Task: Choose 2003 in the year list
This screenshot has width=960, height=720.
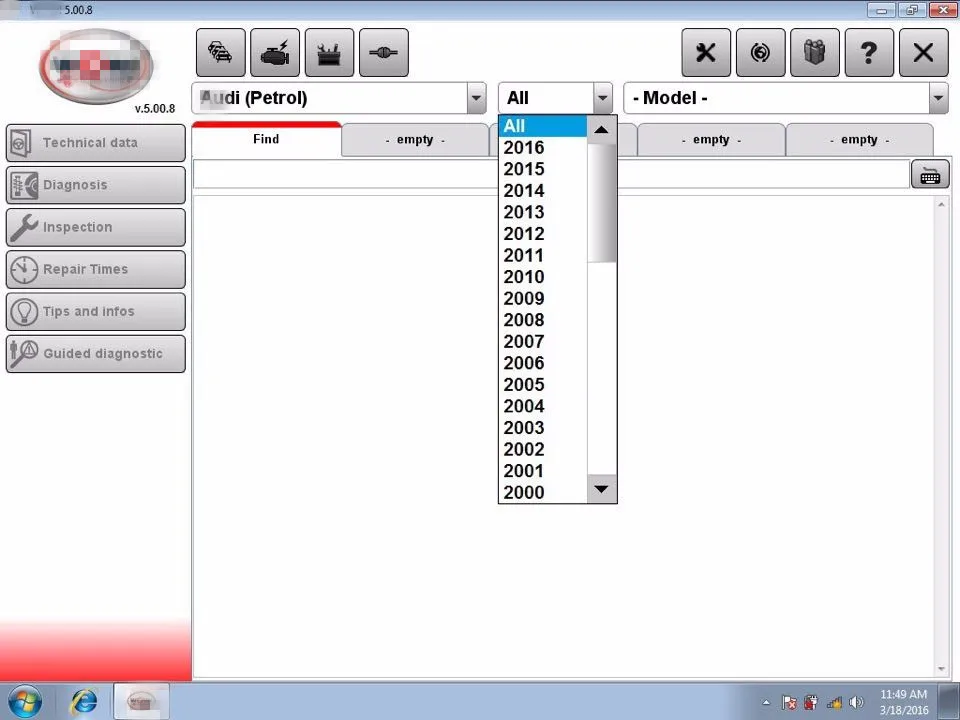Action: click(523, 428)
